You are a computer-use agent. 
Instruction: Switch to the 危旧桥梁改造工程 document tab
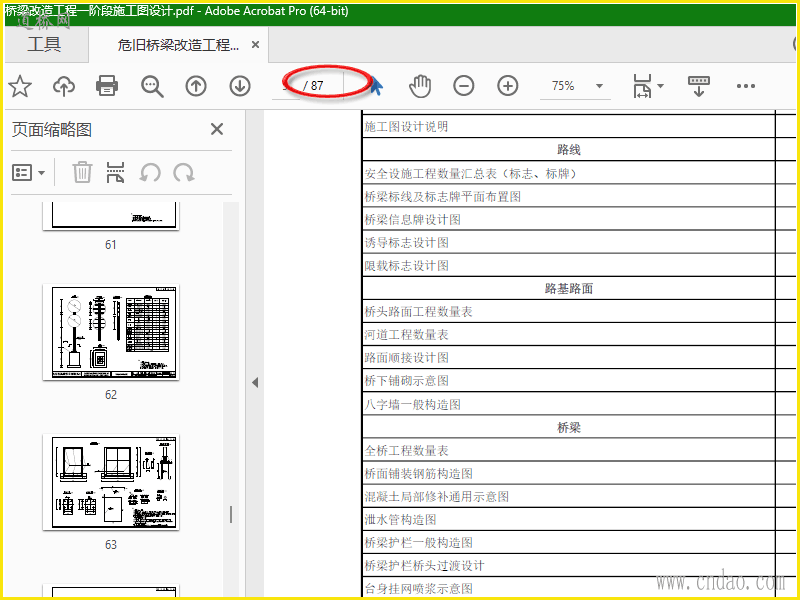178,45
